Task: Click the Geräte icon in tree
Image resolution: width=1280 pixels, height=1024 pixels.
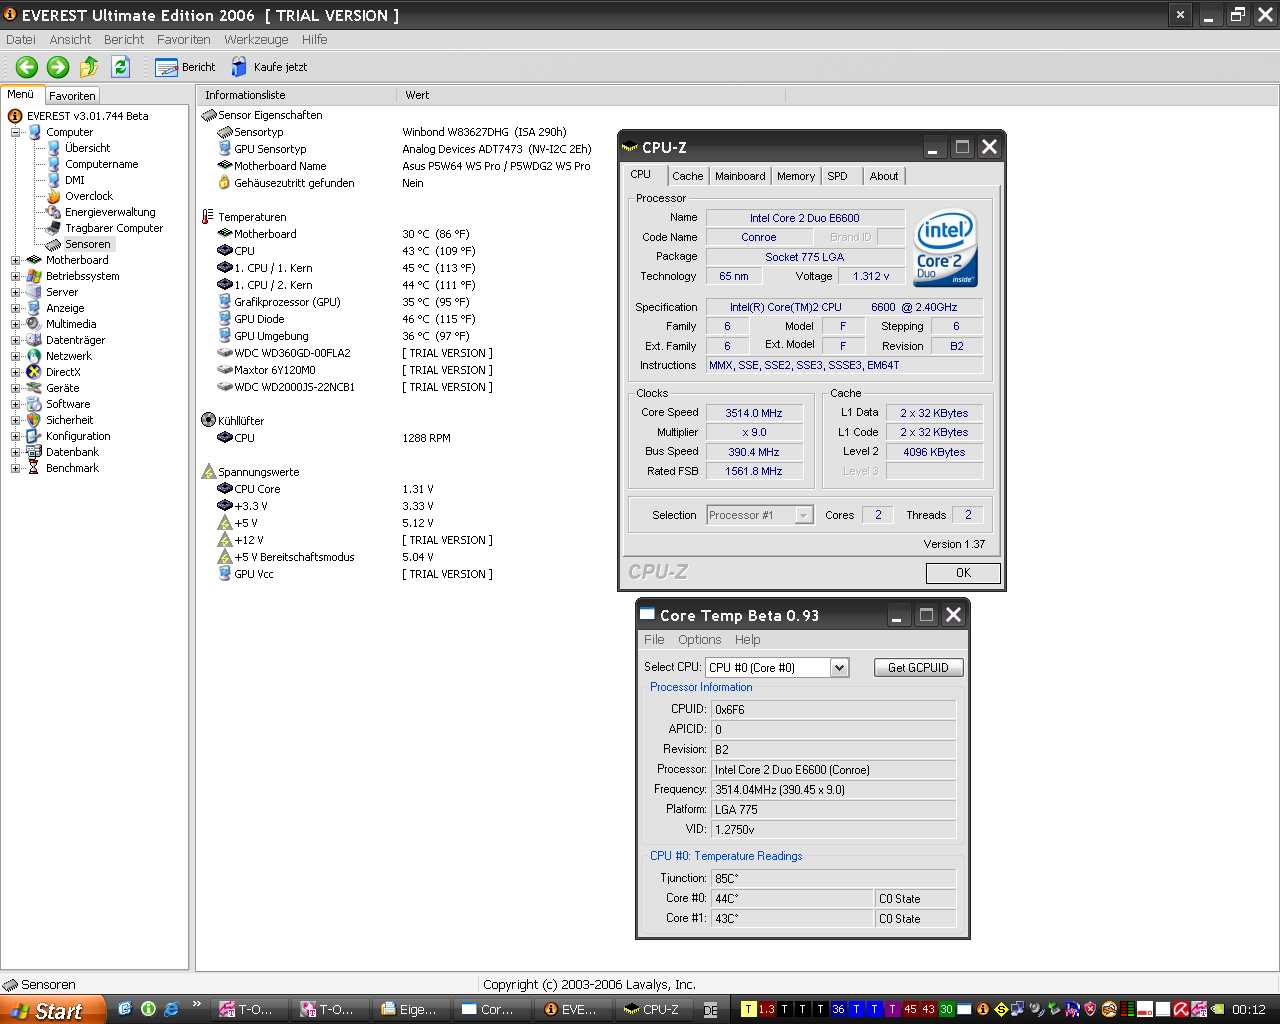Action: [x=34, y=388]
